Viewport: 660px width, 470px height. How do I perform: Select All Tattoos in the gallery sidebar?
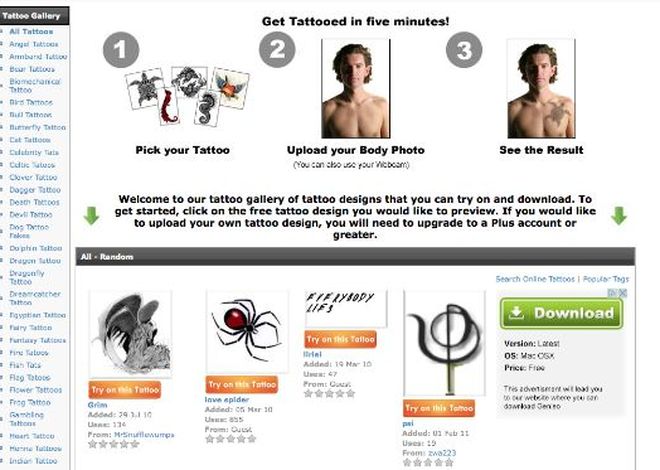click(31, 32)
